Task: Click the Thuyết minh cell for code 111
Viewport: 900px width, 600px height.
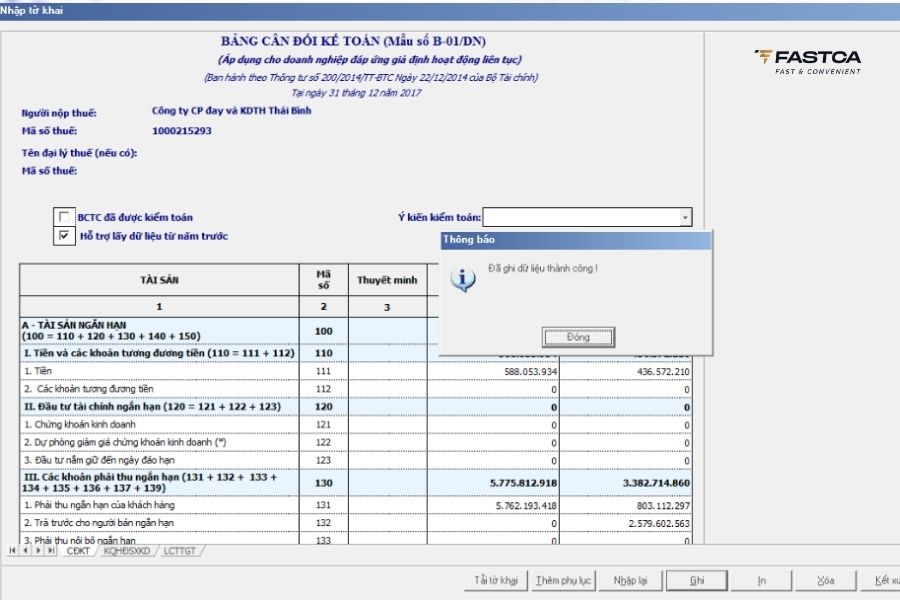Action: (387, 371)
